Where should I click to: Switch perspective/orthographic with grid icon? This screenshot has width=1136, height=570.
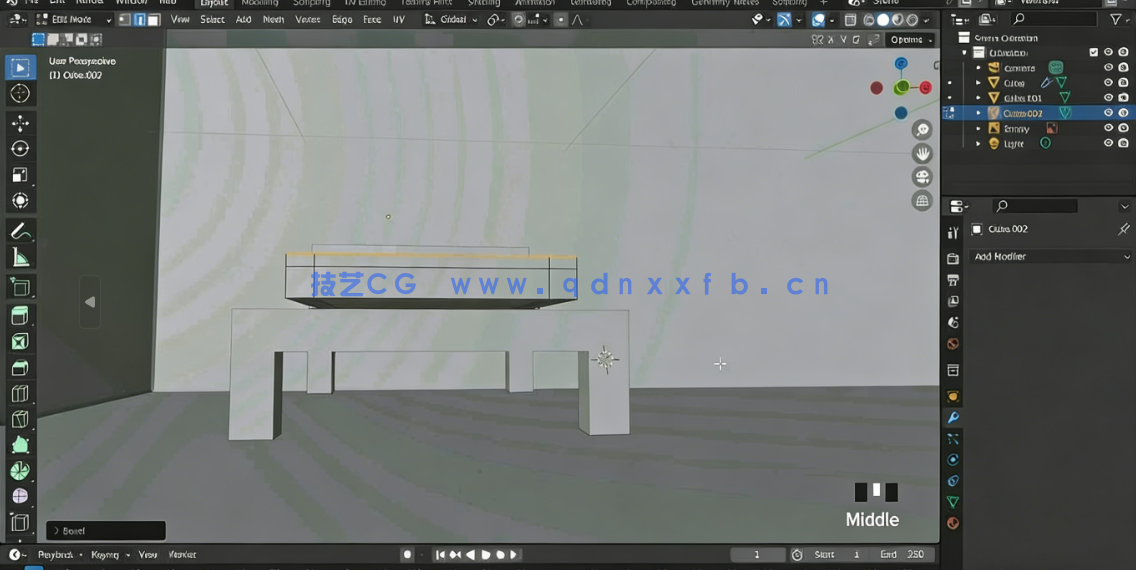point(922,201)
